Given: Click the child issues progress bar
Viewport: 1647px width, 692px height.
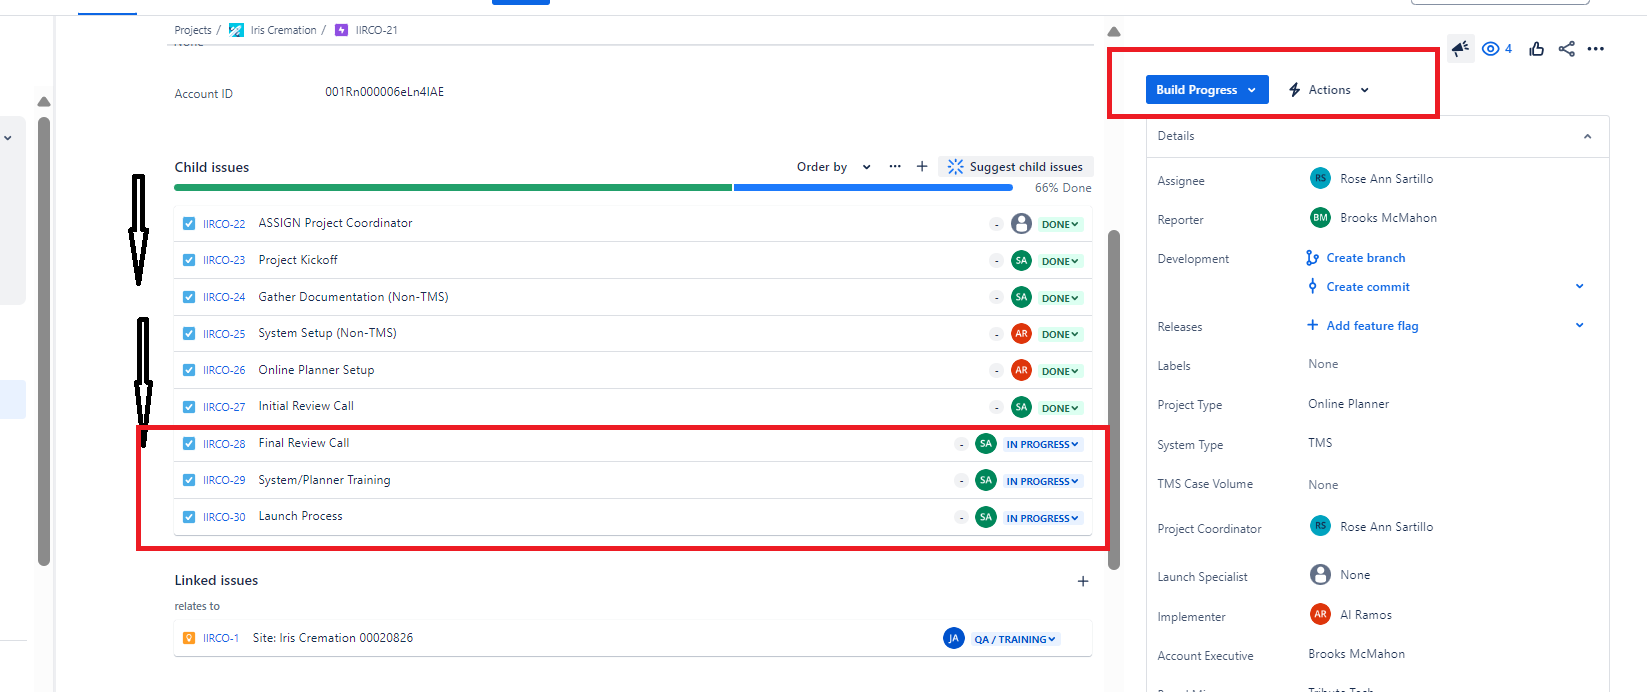Looking at the screenshot, I should point(593,187).
